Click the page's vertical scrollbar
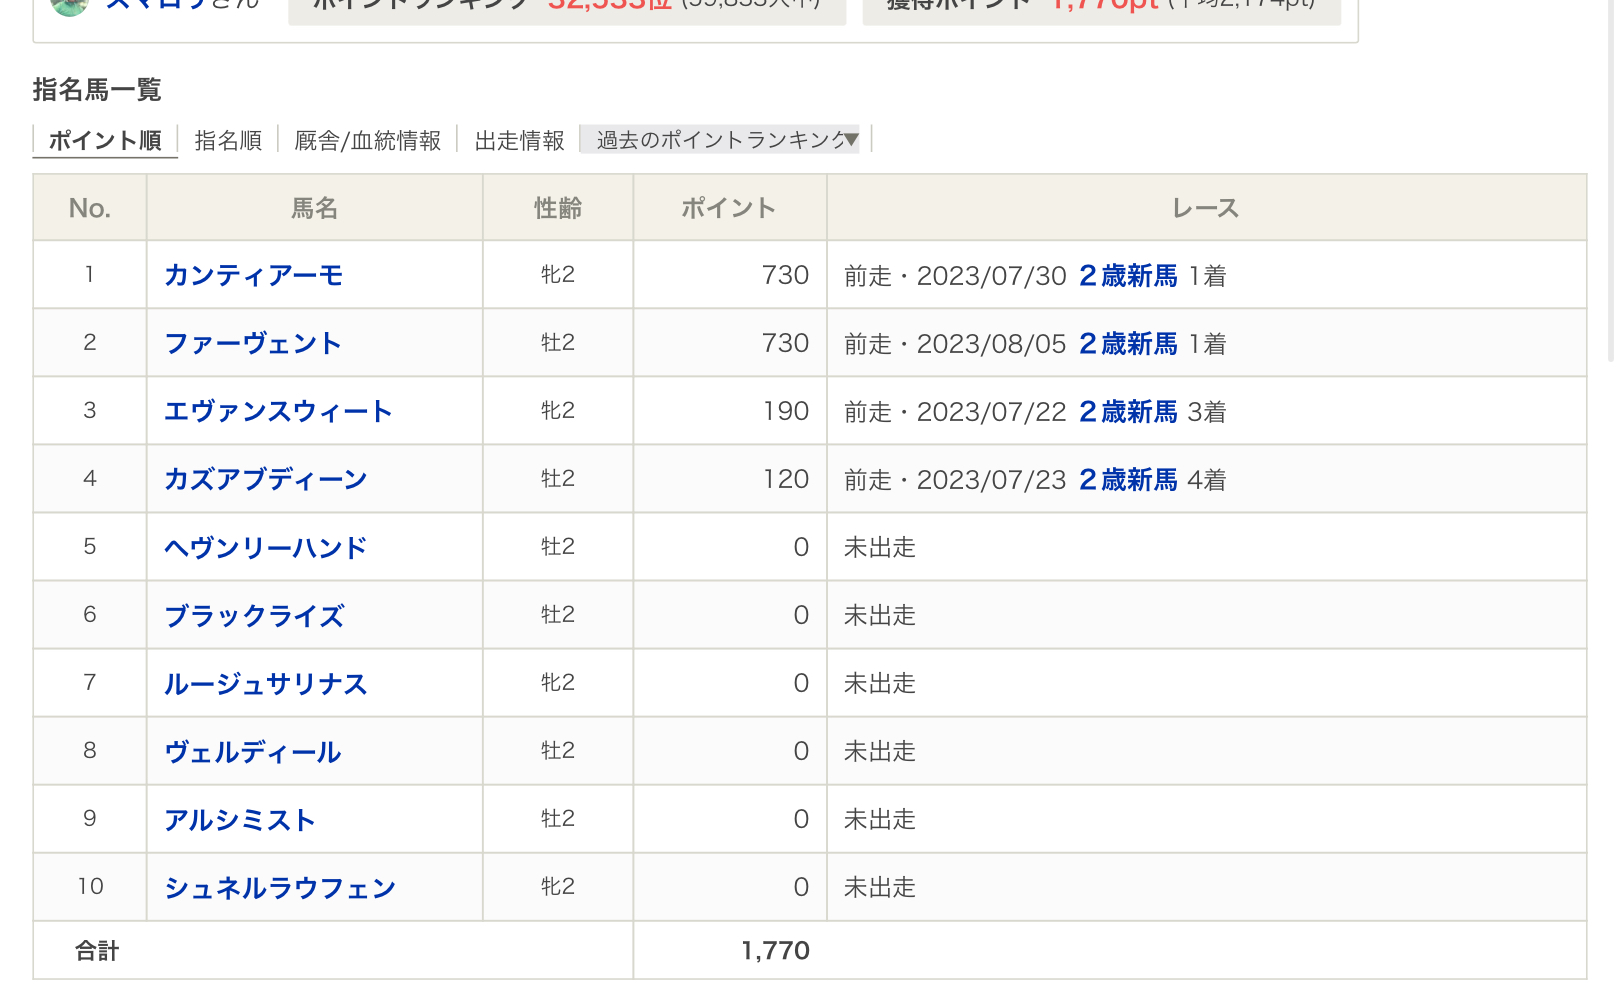This screenshot has height=992, width=1620. (x=1612, y=180)
